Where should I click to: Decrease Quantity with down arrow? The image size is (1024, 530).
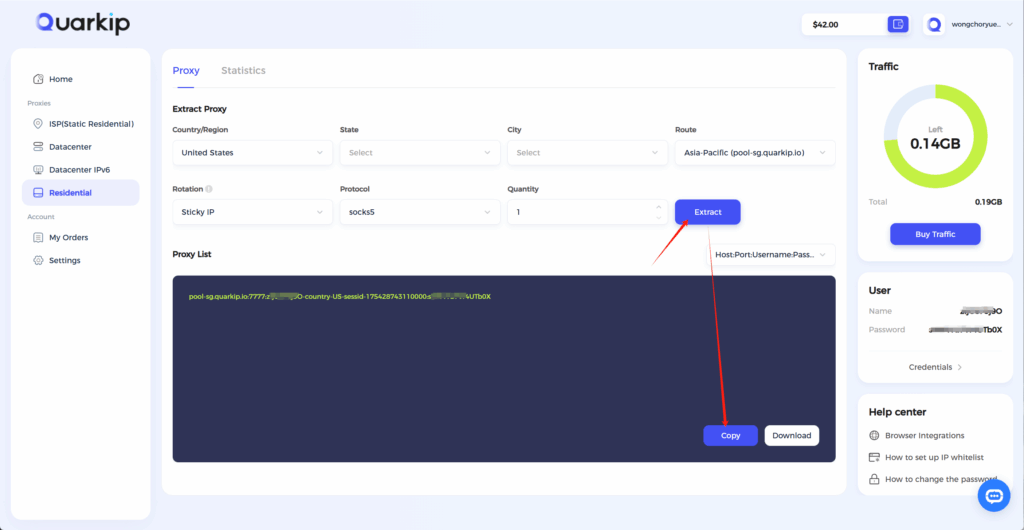tap(658, 217)
